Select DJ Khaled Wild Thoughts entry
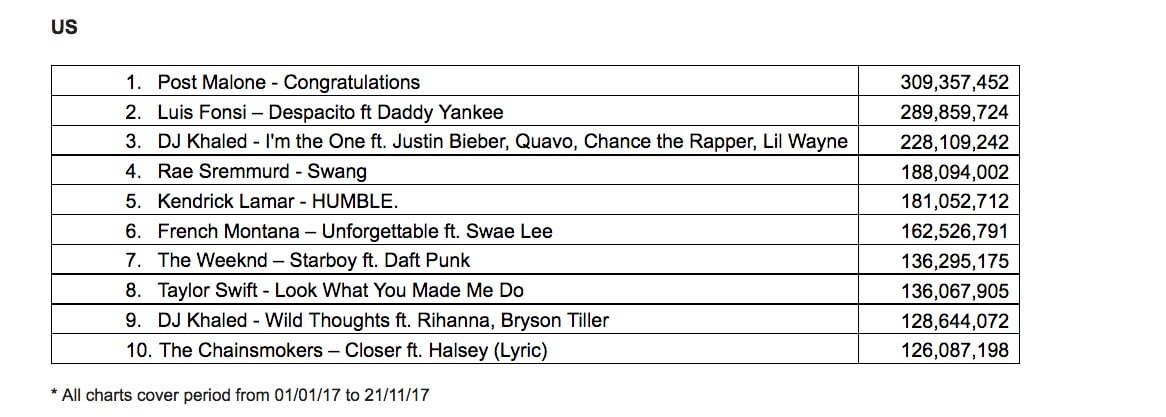 pyautogui.click(x=383, y=321)
